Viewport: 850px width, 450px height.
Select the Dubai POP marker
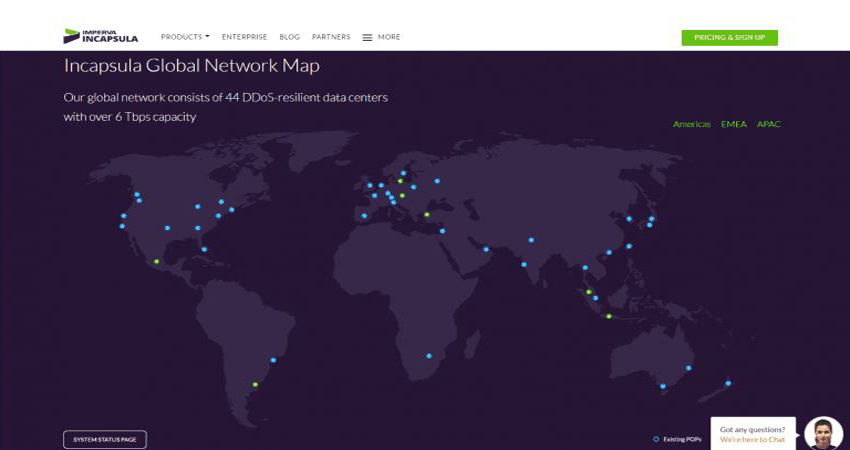click(x=486, y=249)
